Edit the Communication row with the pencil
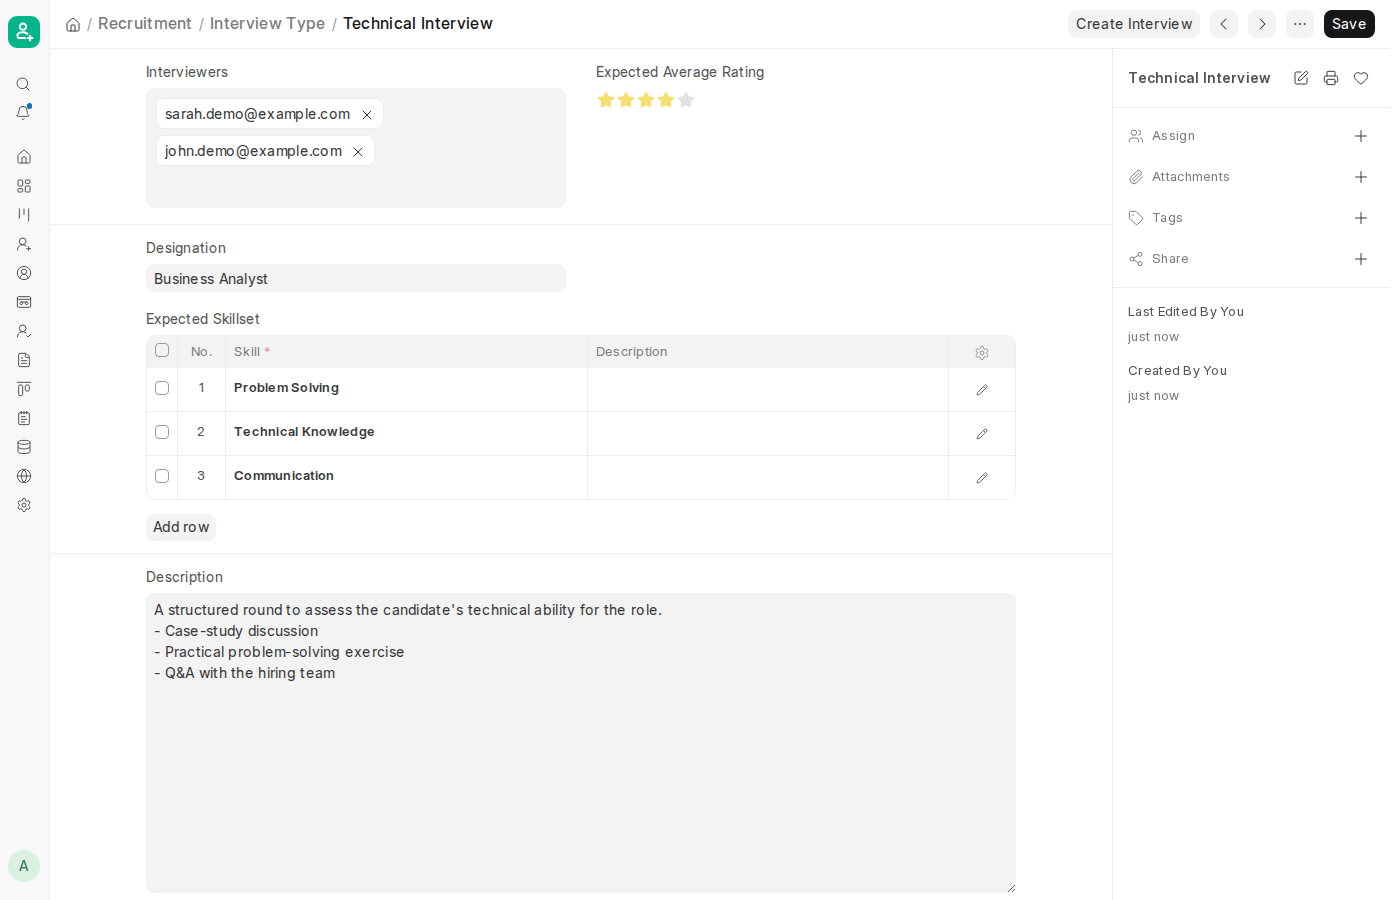Image resolution: width=1400 pixels, height=900 pixels. coord(982,478)
